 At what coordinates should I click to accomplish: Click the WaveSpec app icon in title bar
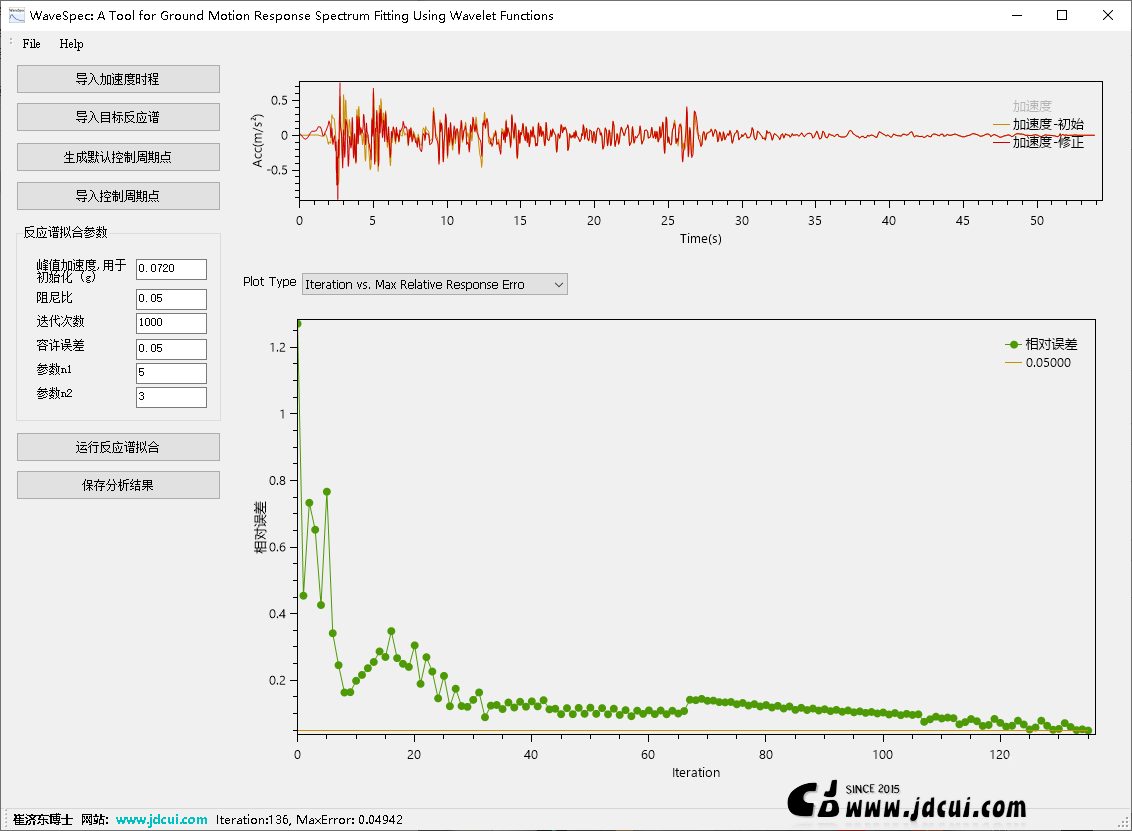(16, 15)
